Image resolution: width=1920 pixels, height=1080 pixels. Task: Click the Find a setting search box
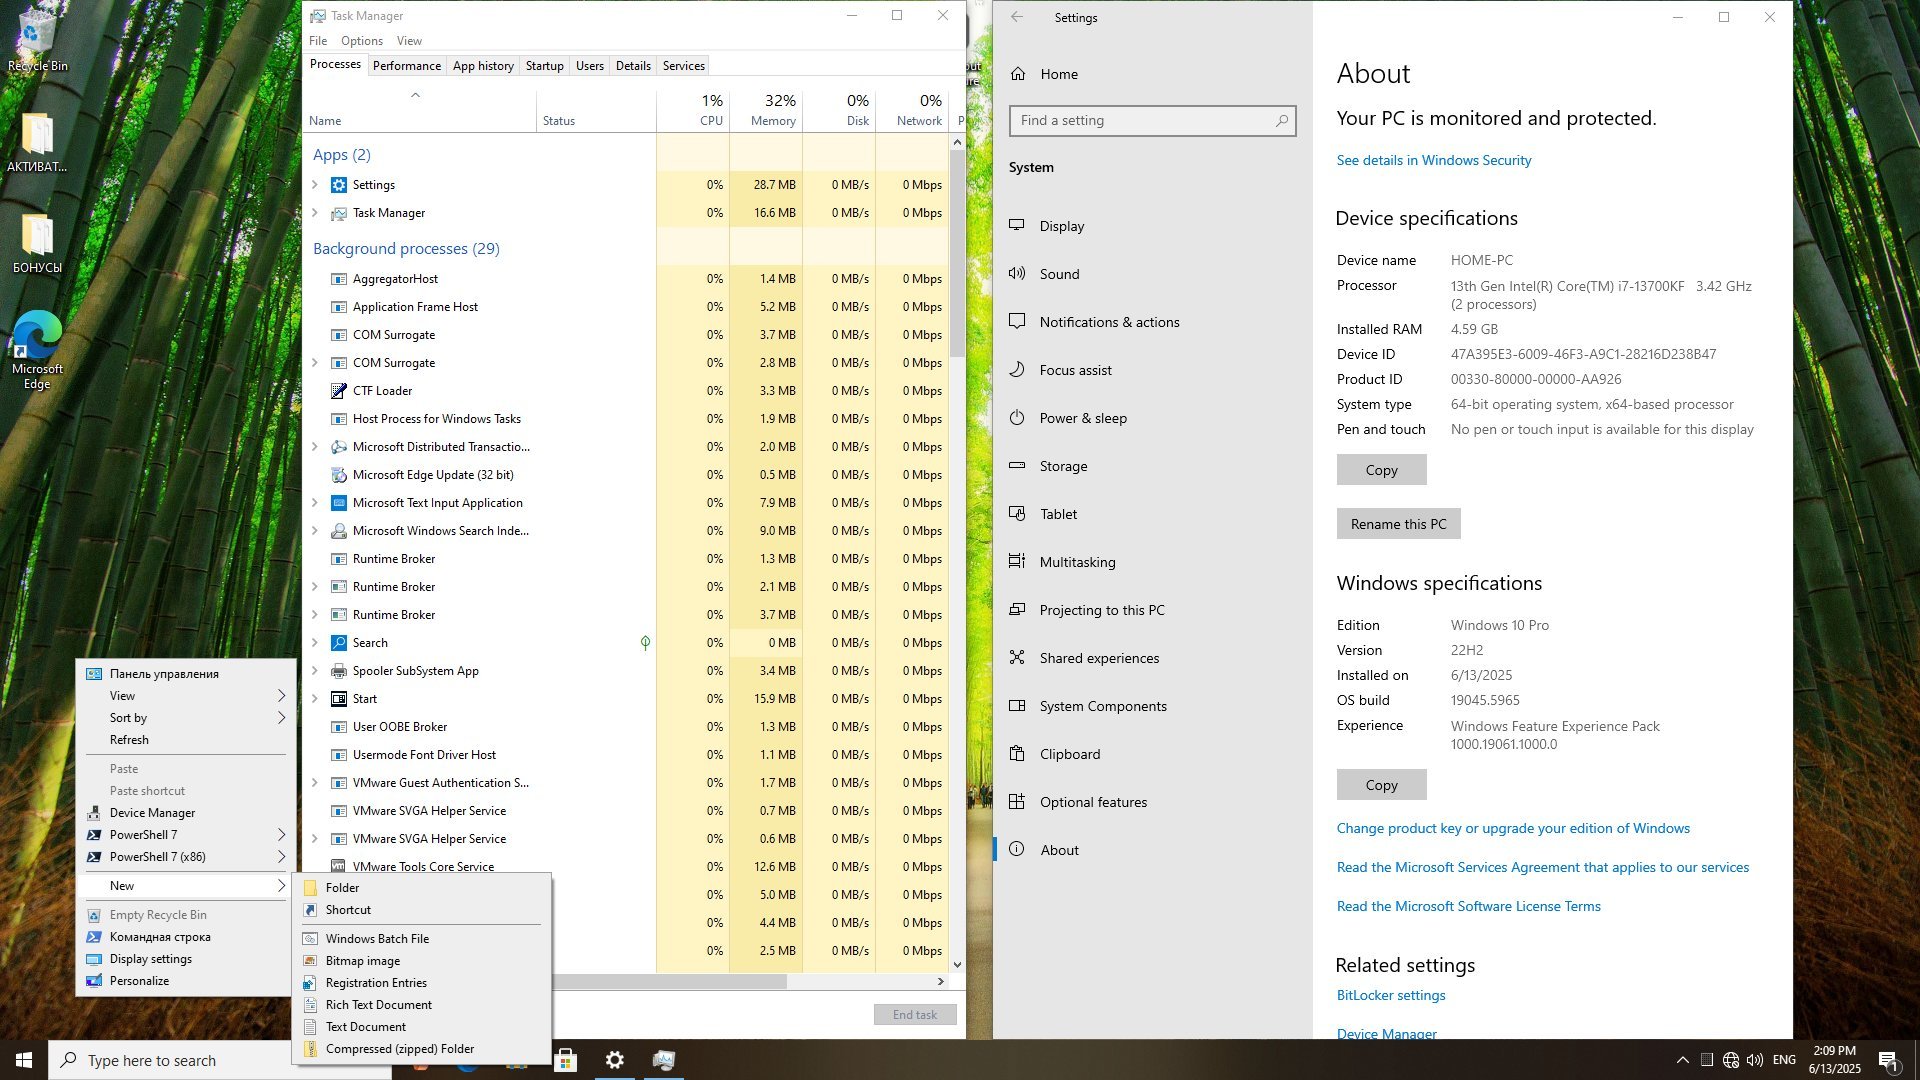tap(1152, 121)
